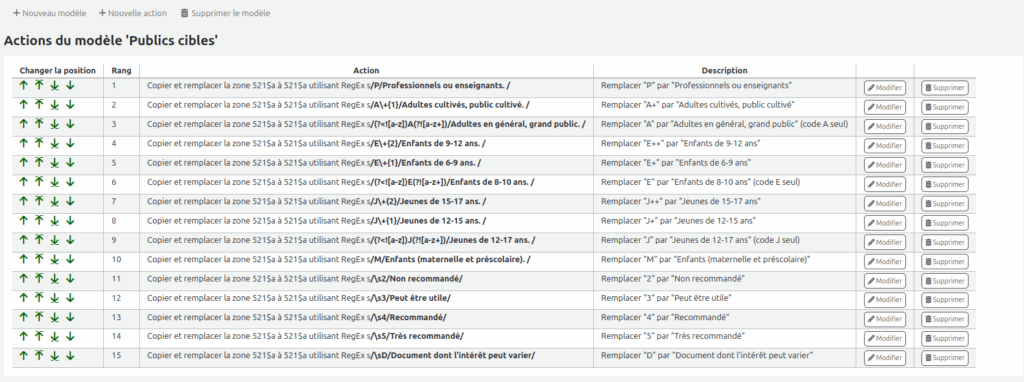Move rank 1 action down one position
The image size is (1024, 382).
pyautogui.click(x=71, y=86)
